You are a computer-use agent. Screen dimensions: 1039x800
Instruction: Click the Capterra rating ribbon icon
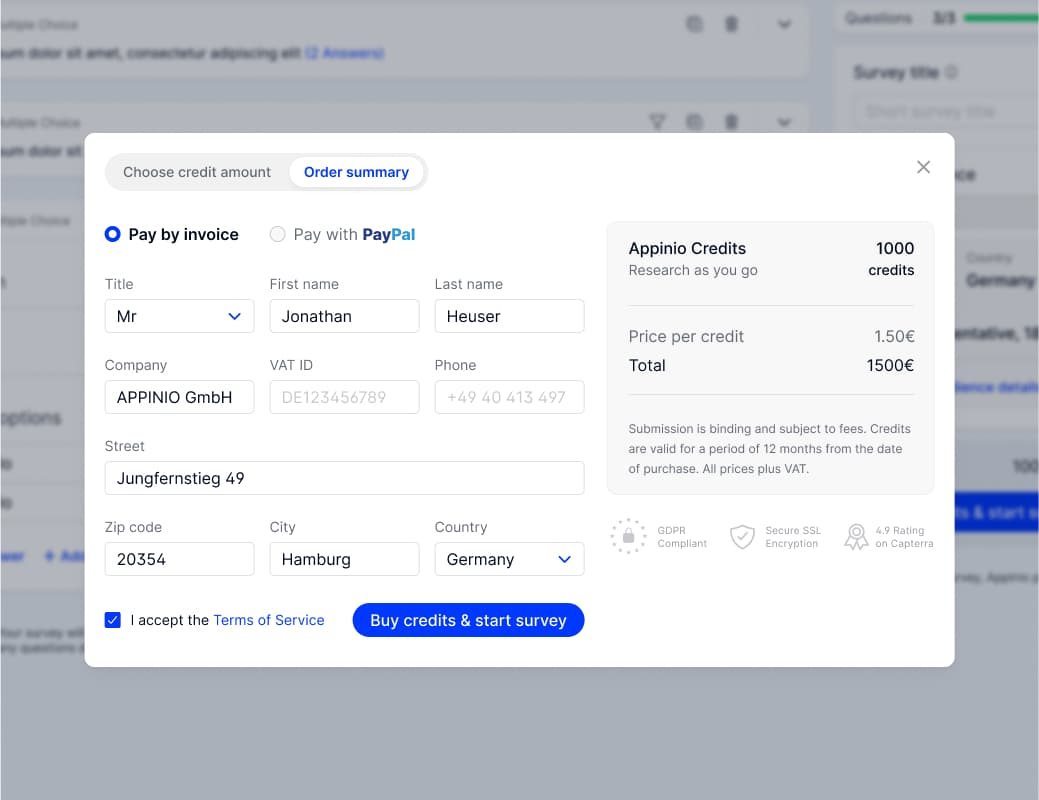(x=856, y=536)
